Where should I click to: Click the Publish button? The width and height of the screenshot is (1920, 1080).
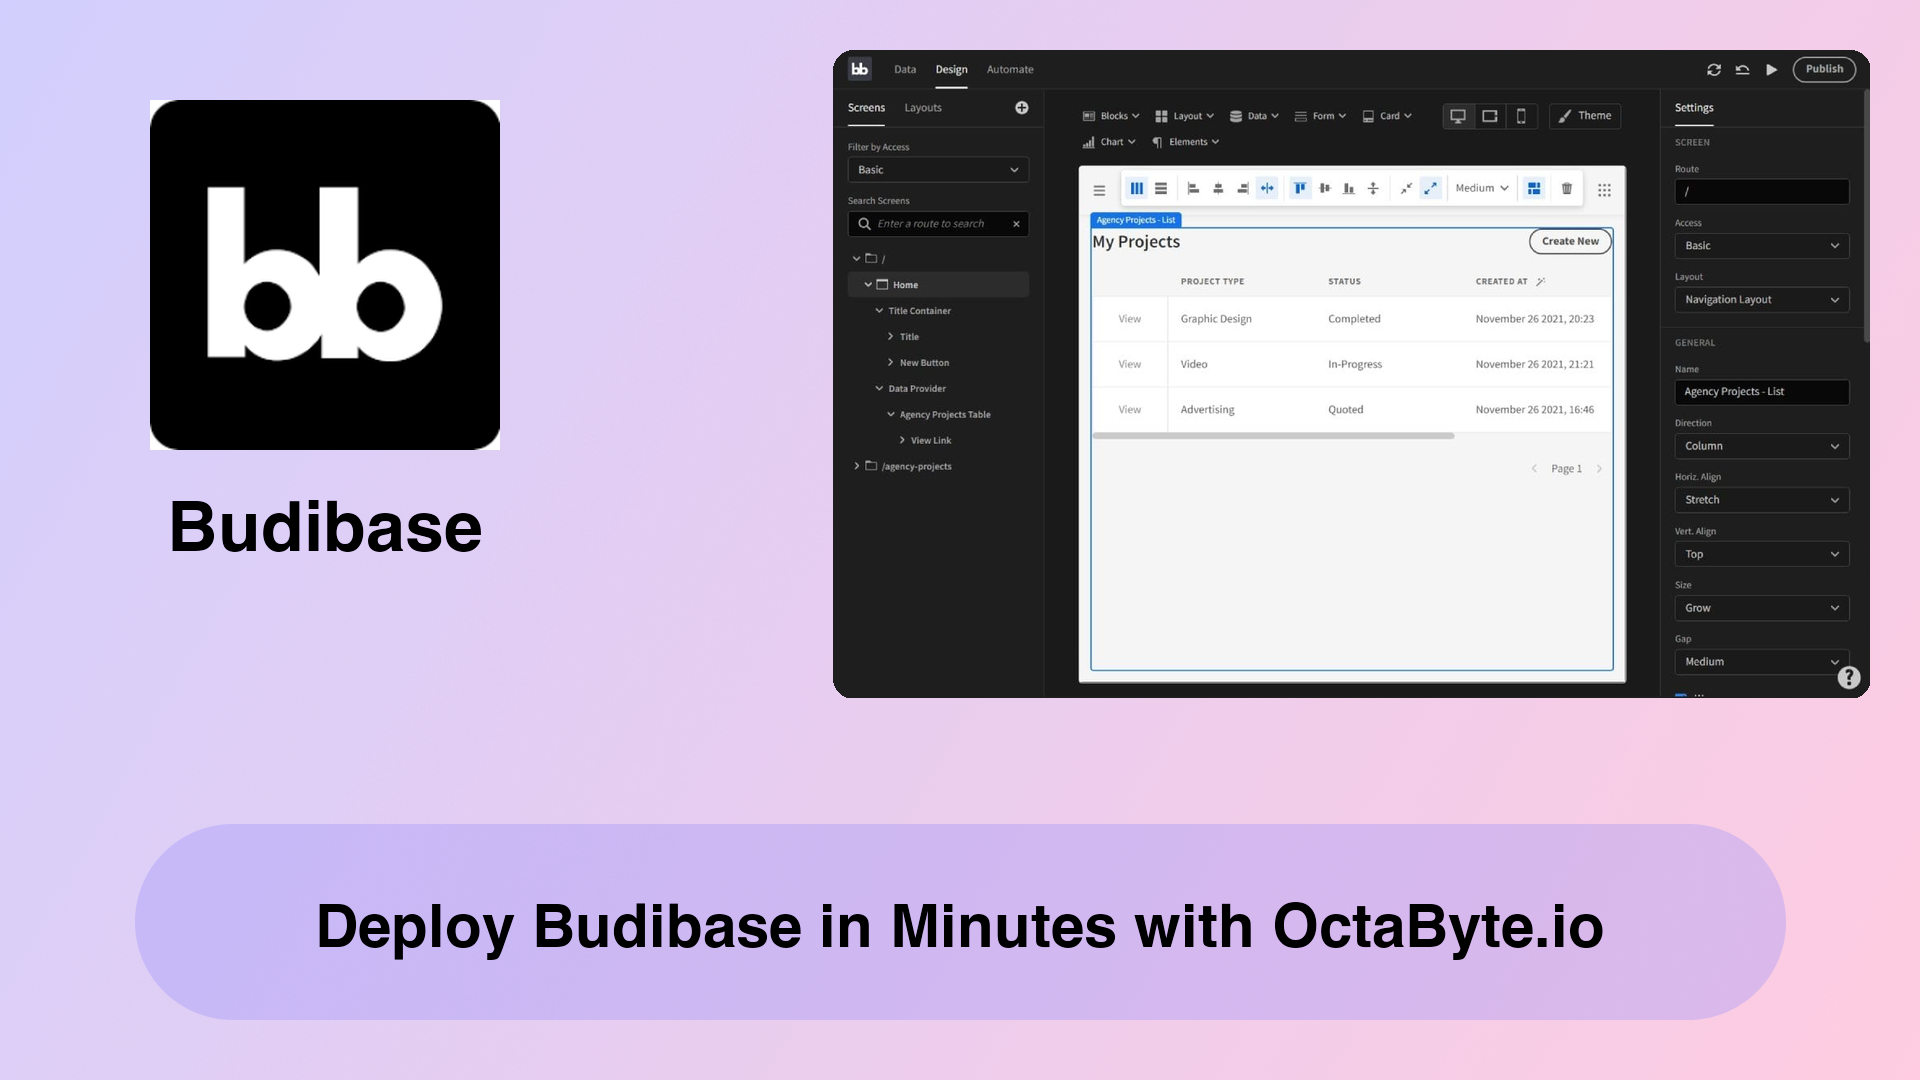(1825, 69)
